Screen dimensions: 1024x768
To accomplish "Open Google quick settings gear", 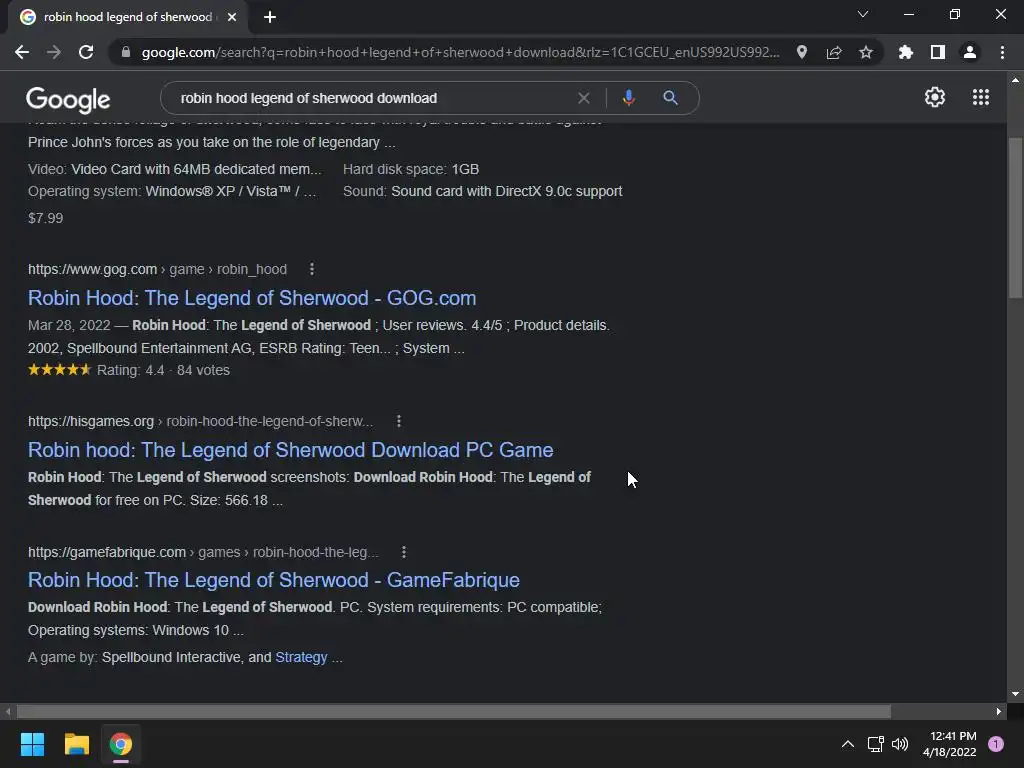I will point(935,97).
